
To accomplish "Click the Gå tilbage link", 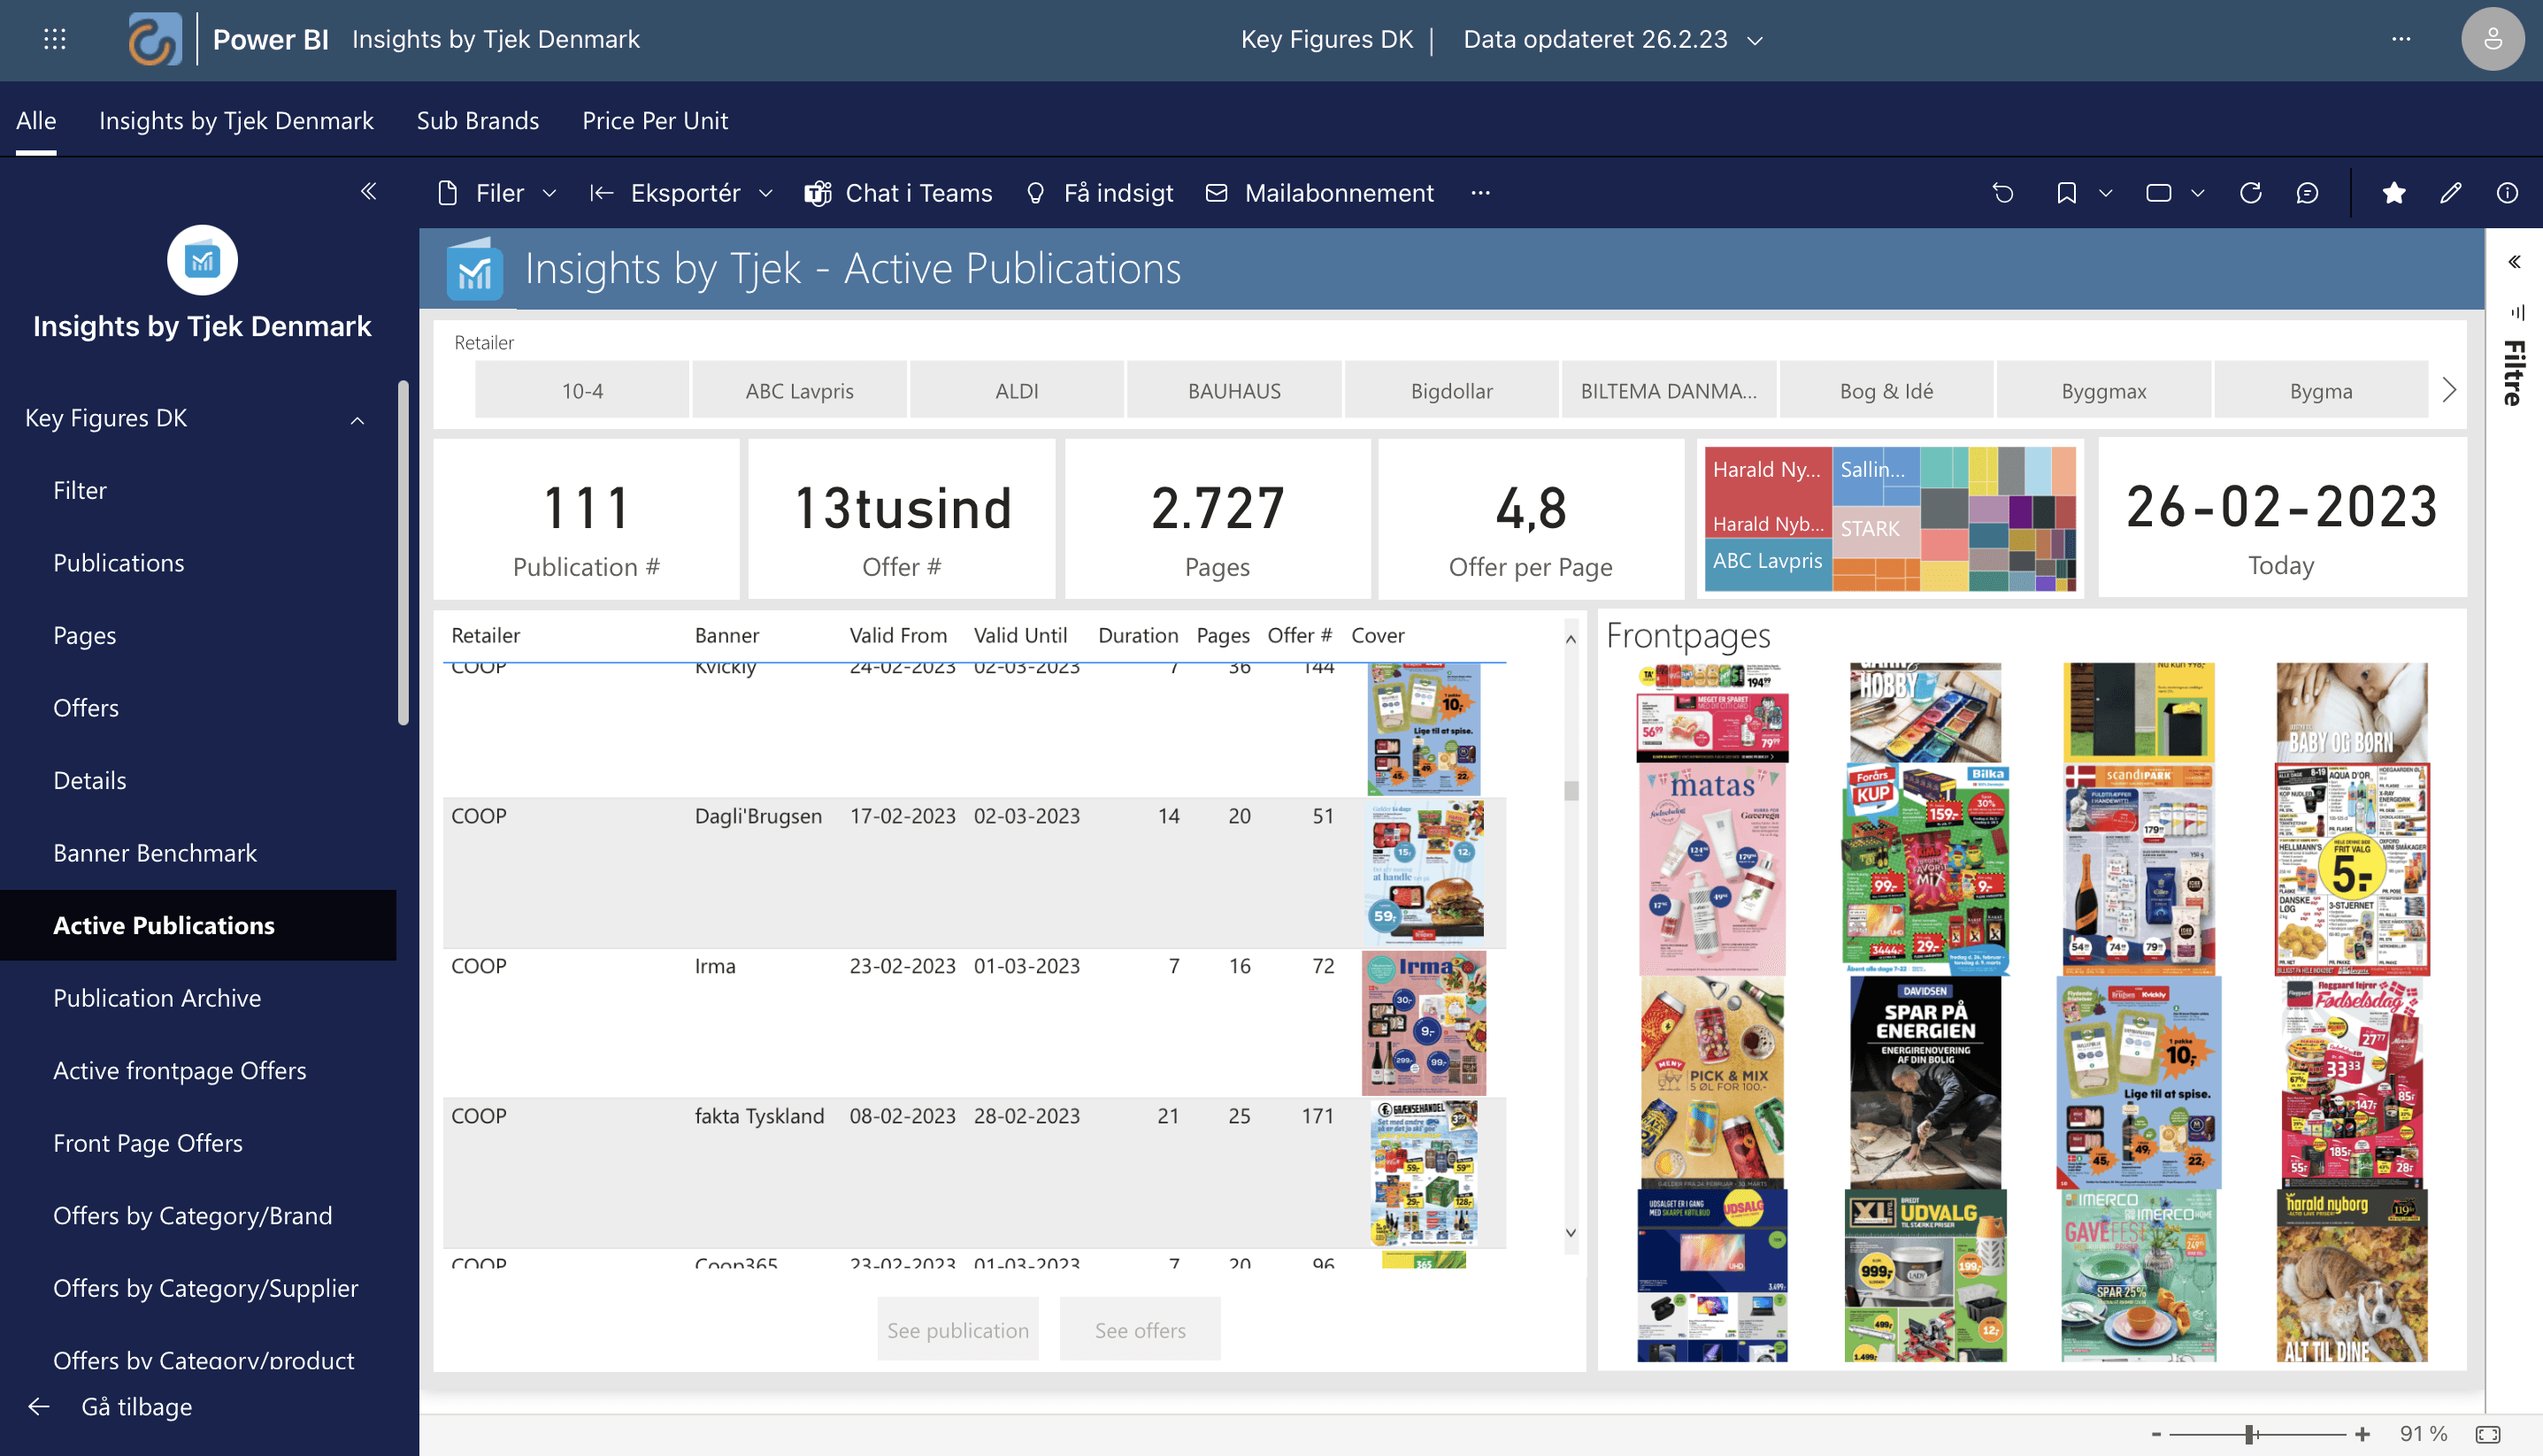I will [x=136, y=1406].
